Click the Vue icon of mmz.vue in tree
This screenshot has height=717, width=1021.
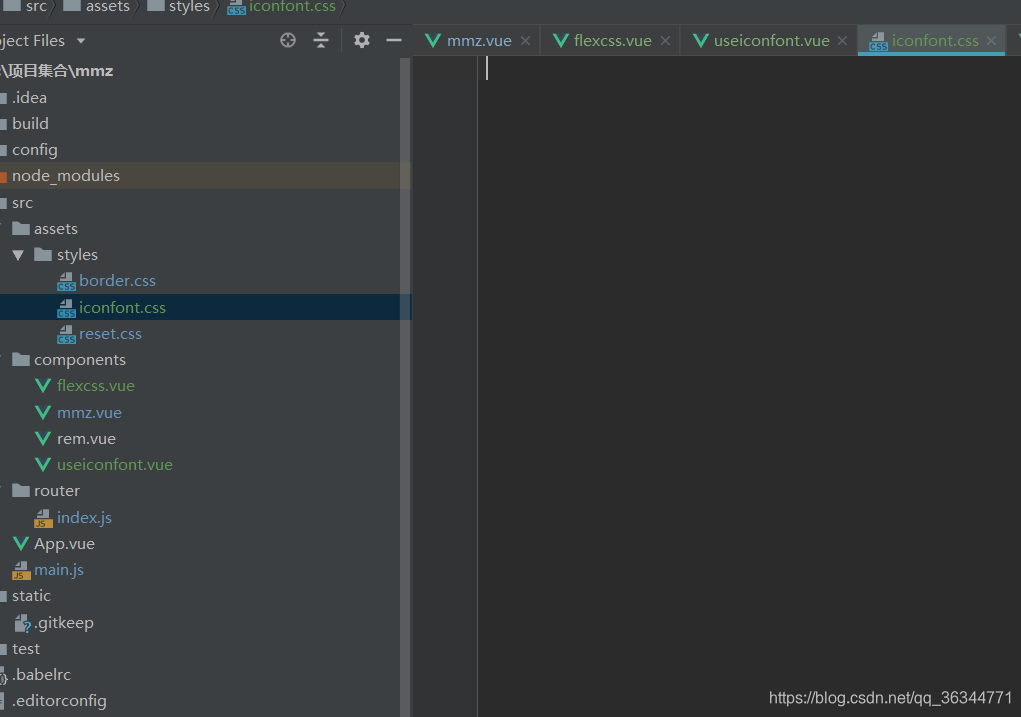43,413
